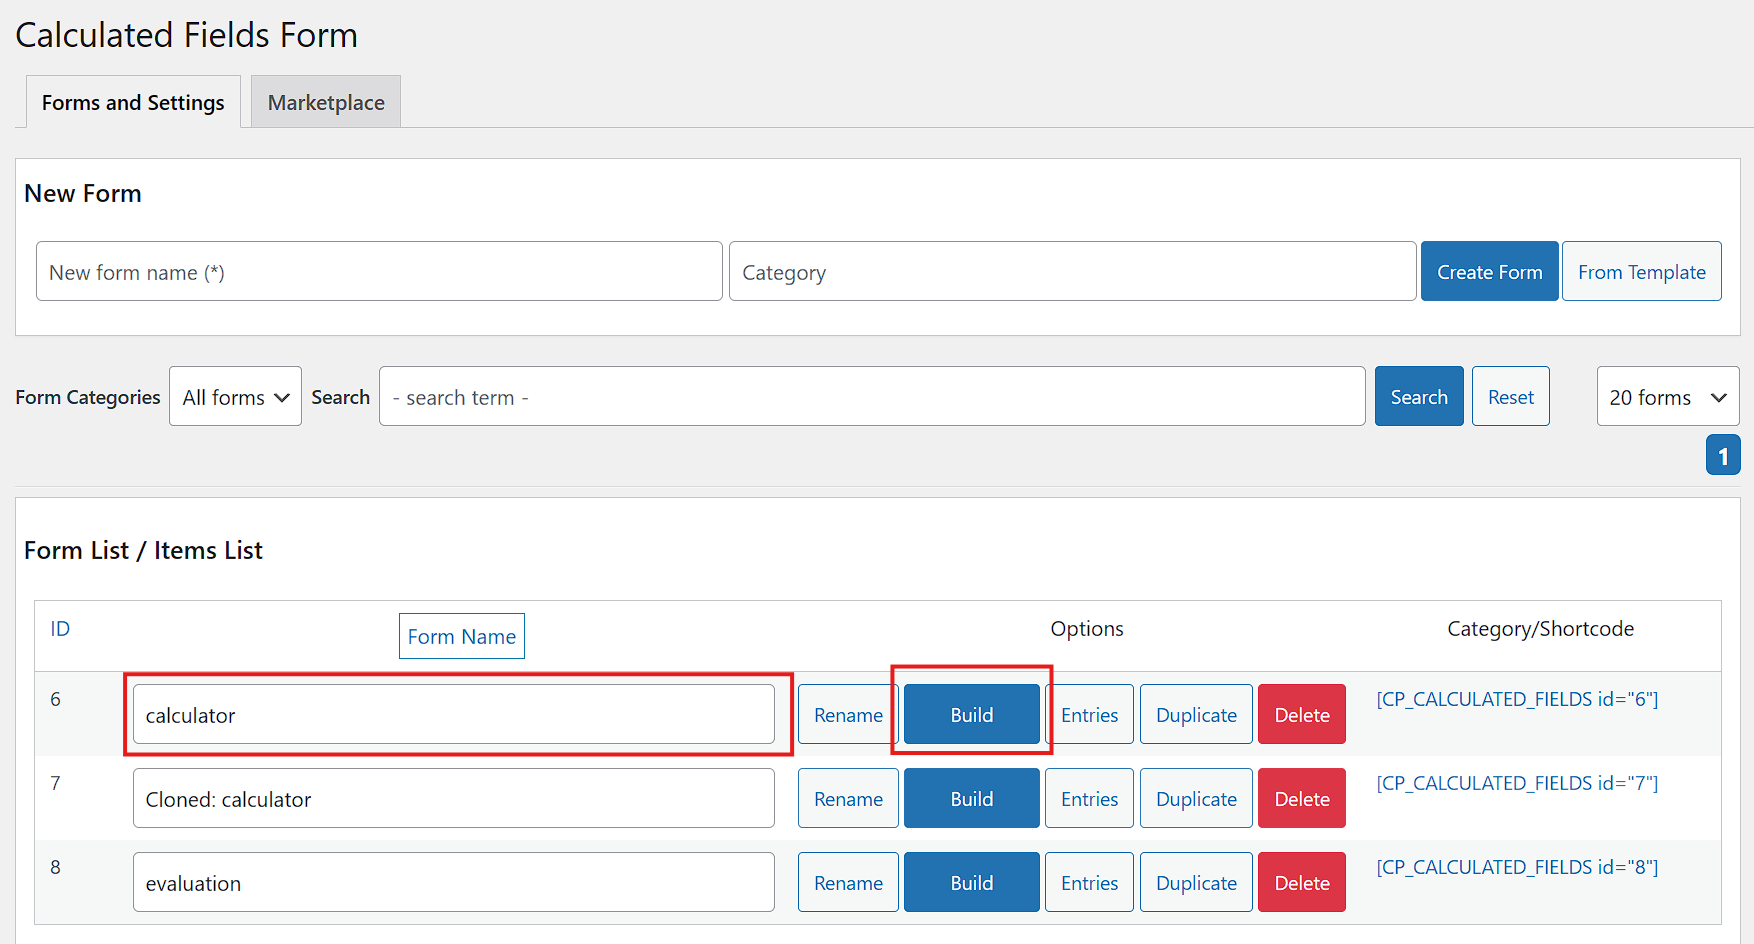
Task: Click the shortcode with id="7"
Action: pos(1517,783)
